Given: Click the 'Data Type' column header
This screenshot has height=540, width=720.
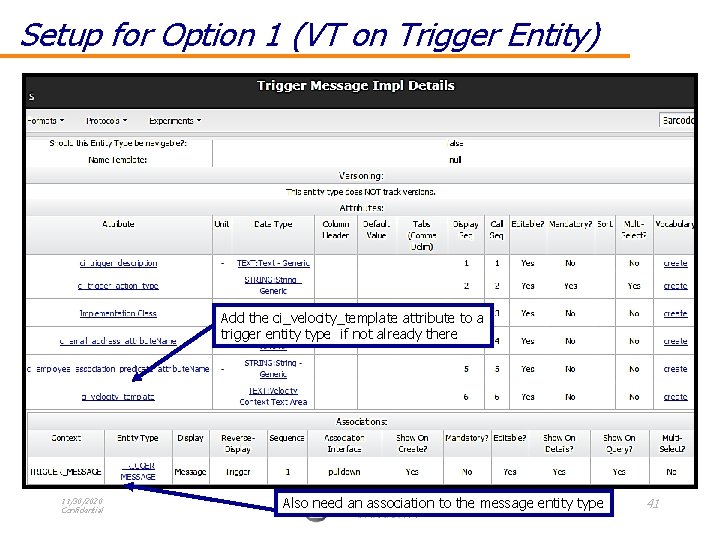Looking at the screenshot, I should (273, 224).
